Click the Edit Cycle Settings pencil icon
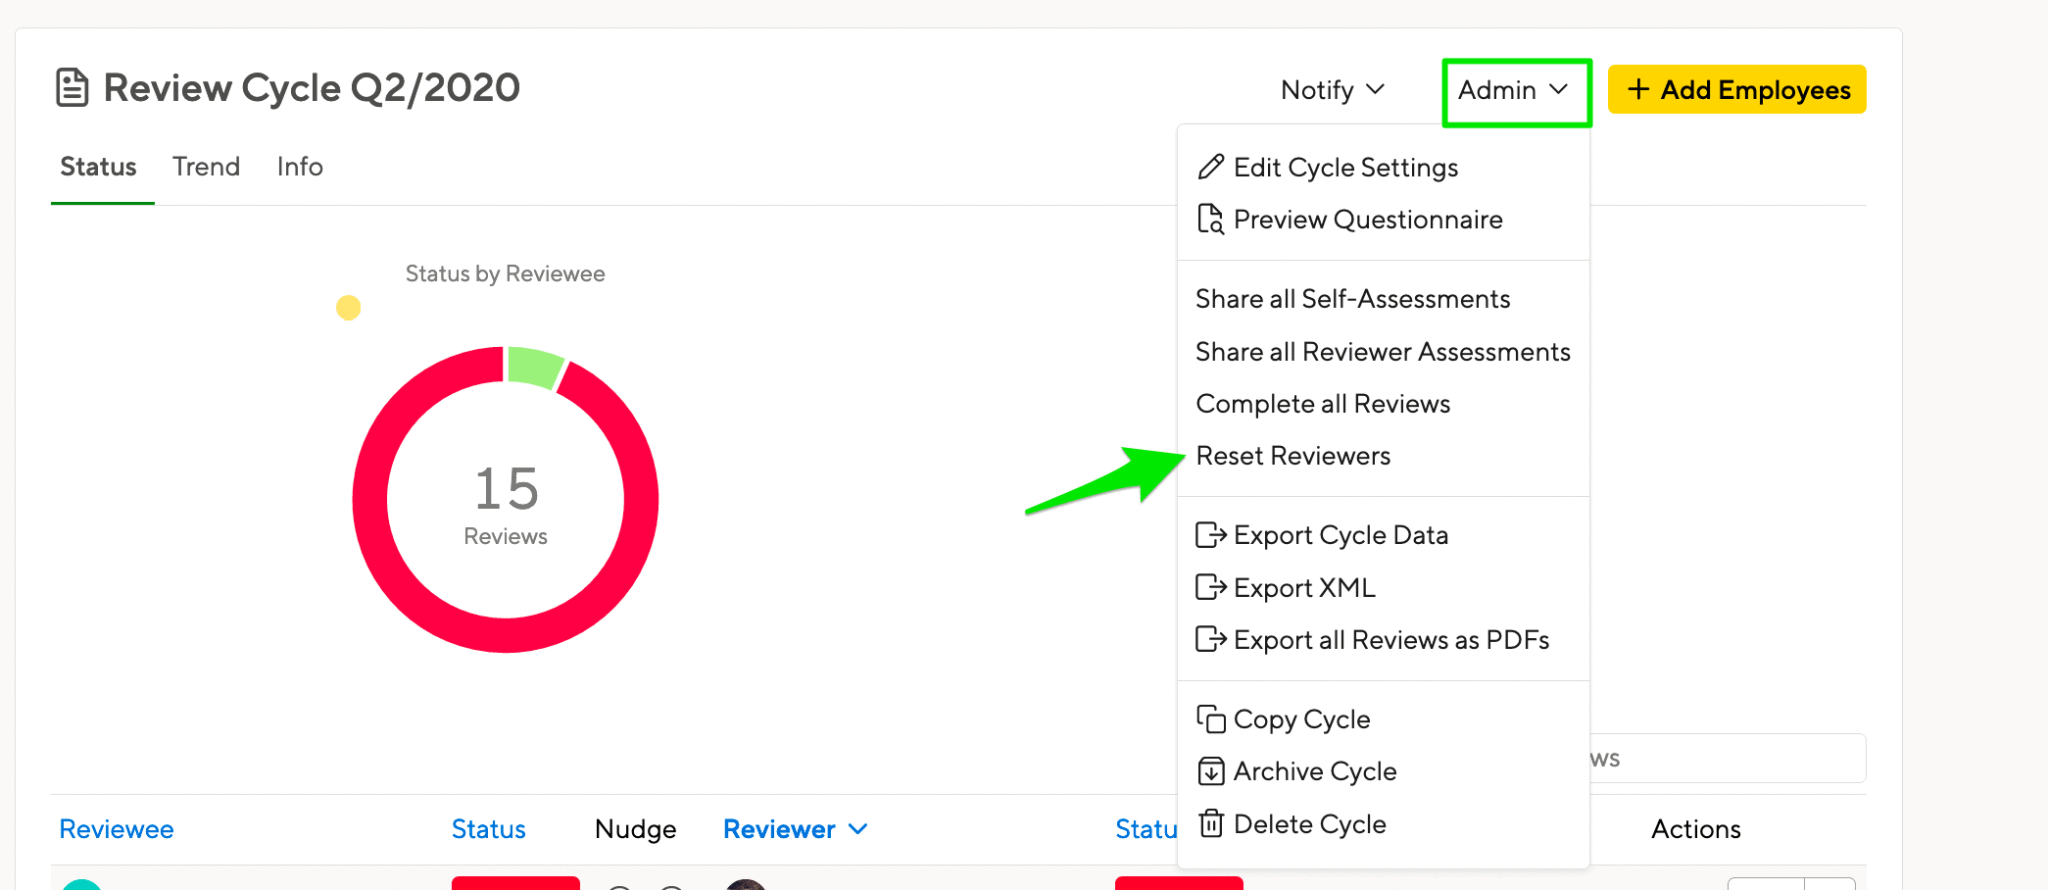This screenshot has width=2048, height=890. click(1211, 166)
